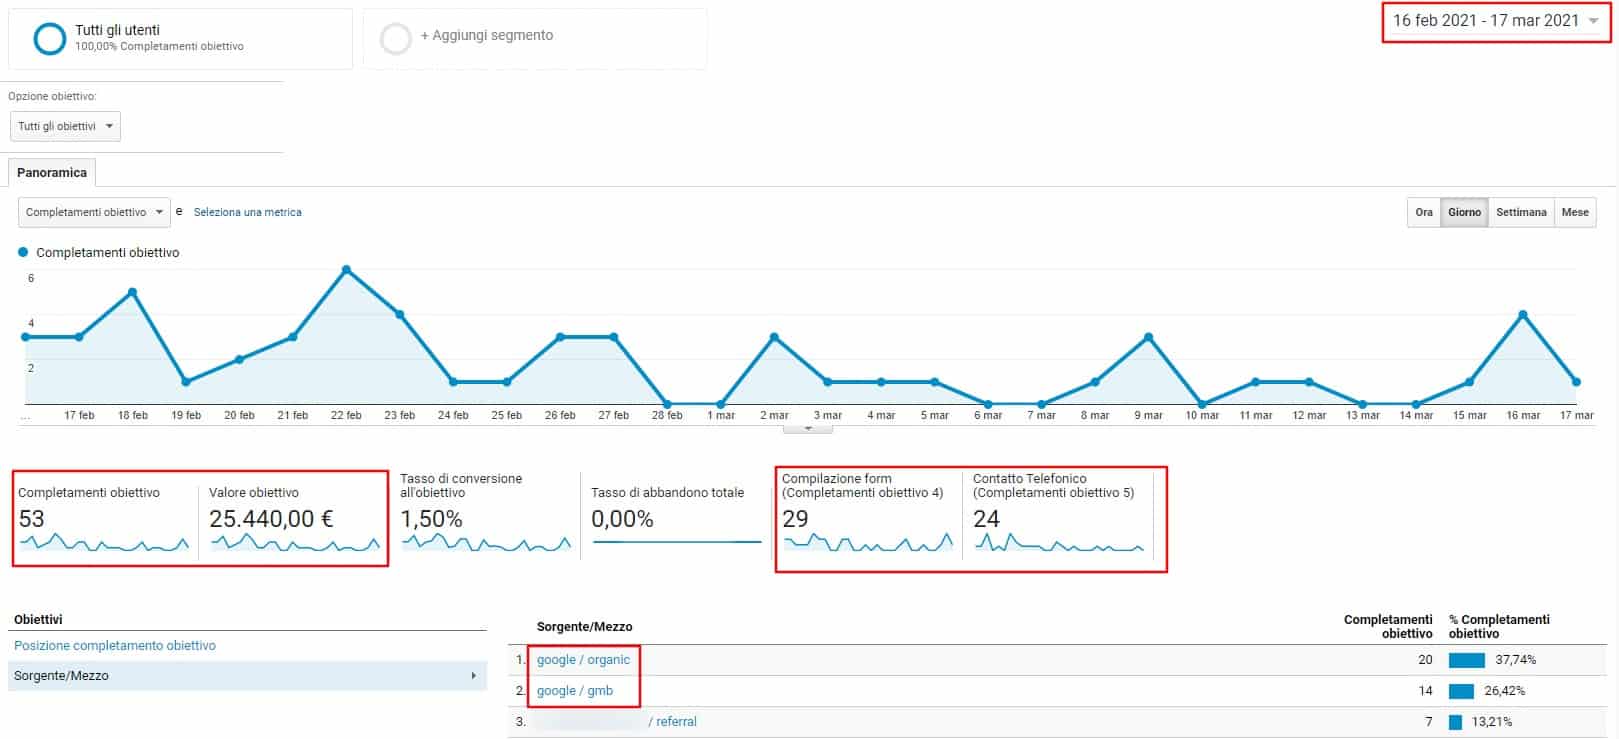Click the Valore obiettivo sparkline chart
This screenshot has width=1619, height=739.
click(294, 544)
